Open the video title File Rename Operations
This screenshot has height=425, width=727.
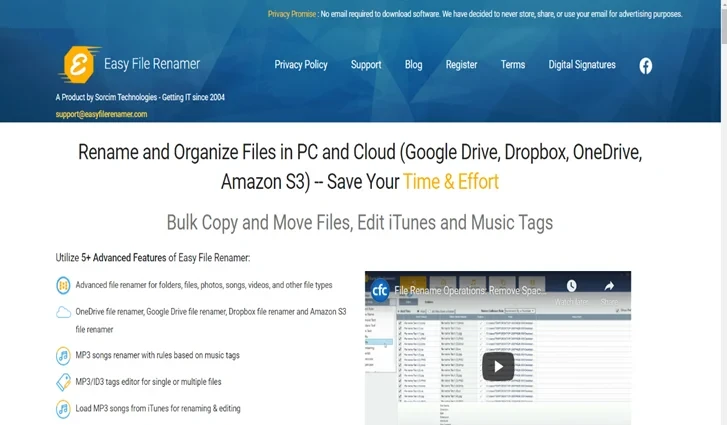(x=470, y=290)
